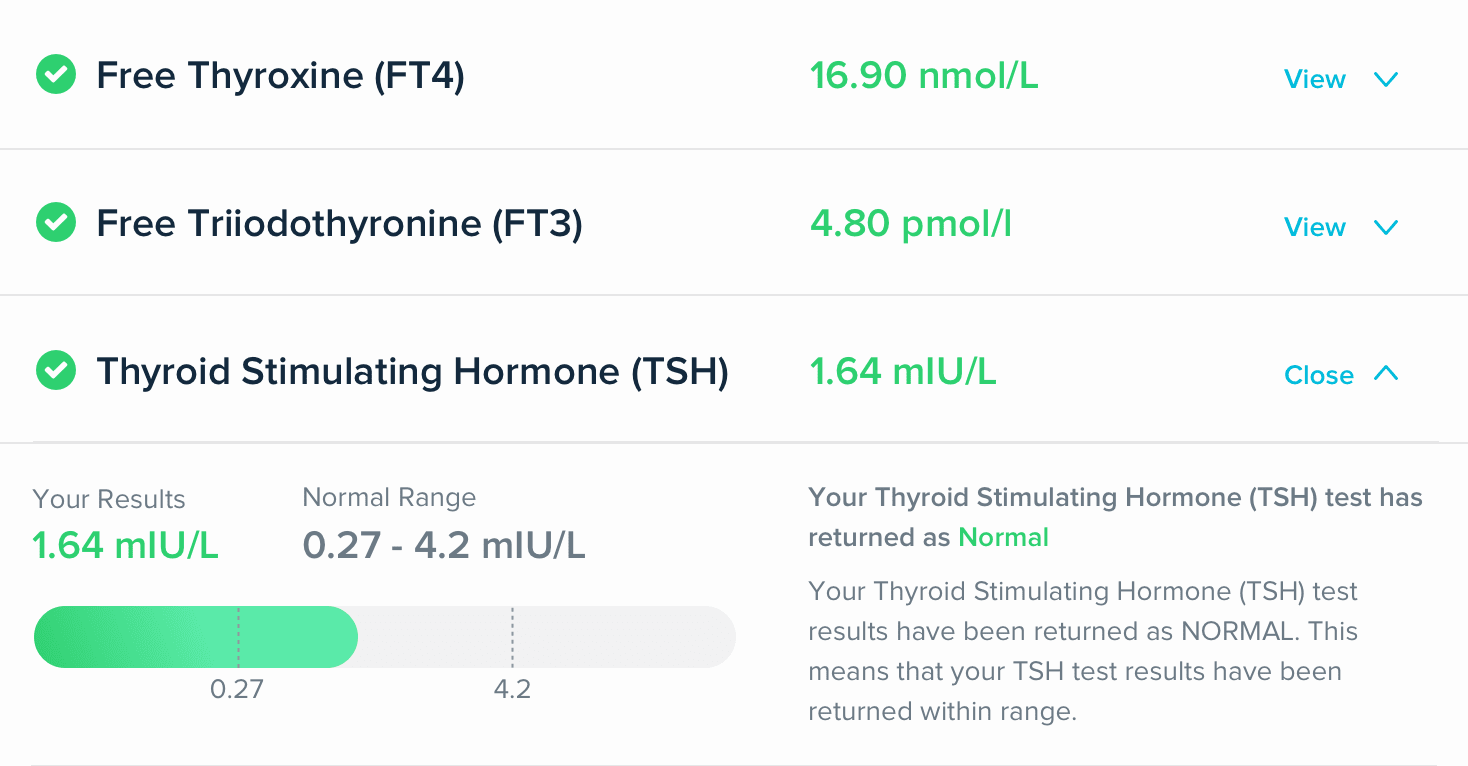The image size is (1468, 766).
Task: Click the green checkmark beside Free Triiodothyronine
Action: 56,223
